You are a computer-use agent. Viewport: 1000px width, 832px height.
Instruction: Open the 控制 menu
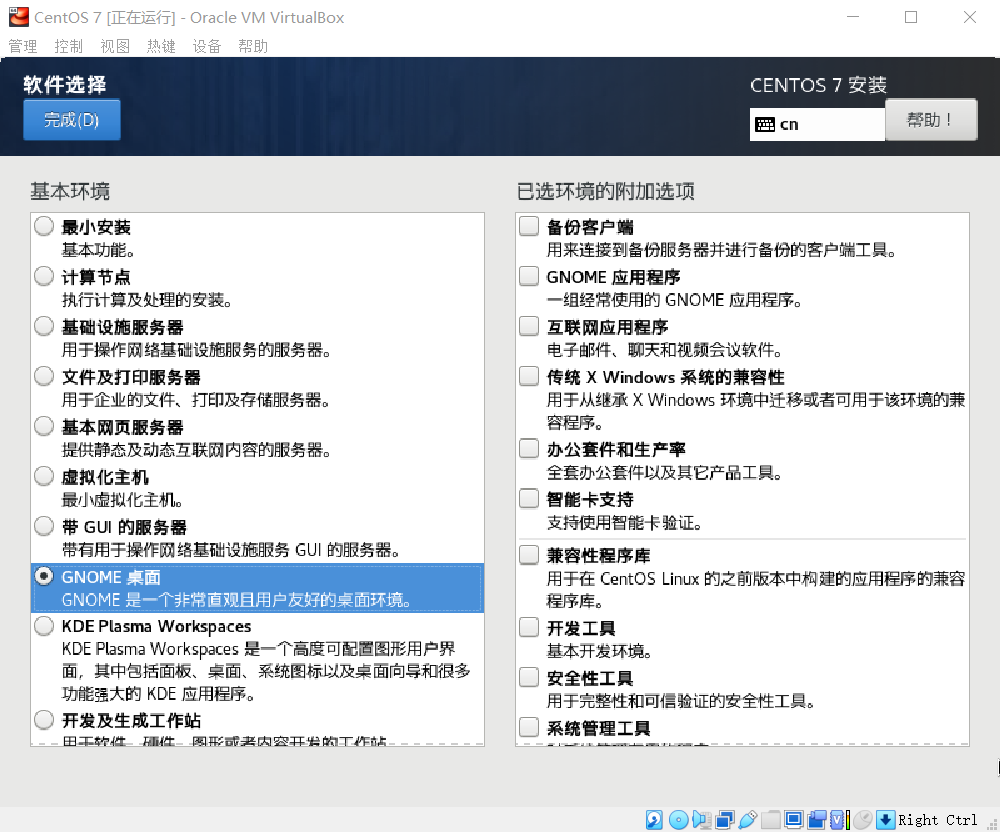[x=69, y=46]
